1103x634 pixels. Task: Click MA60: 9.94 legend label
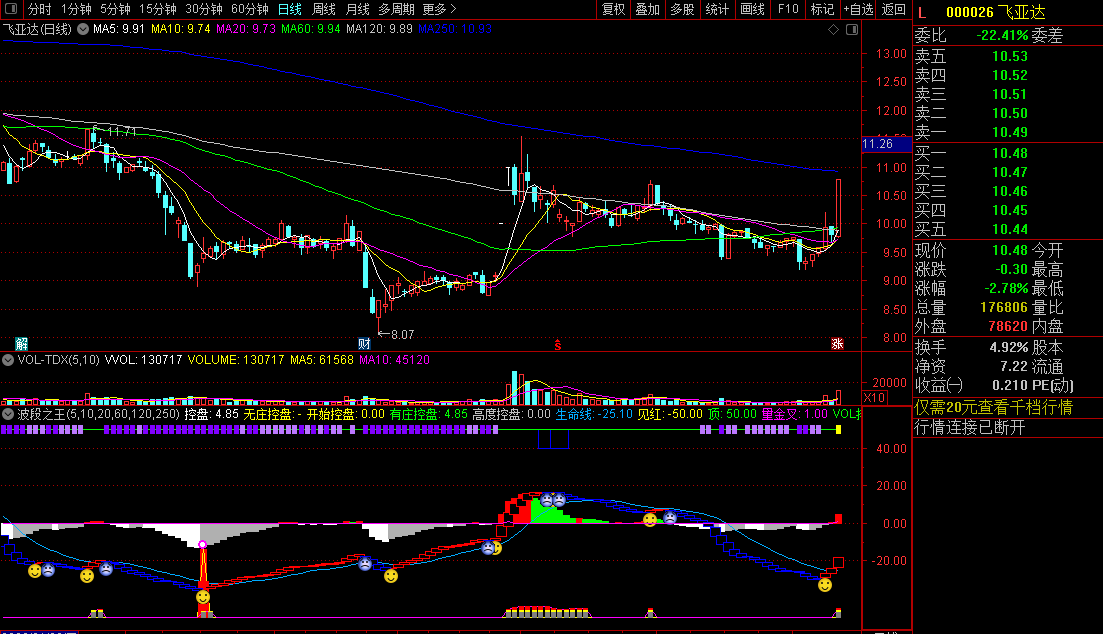310,29
